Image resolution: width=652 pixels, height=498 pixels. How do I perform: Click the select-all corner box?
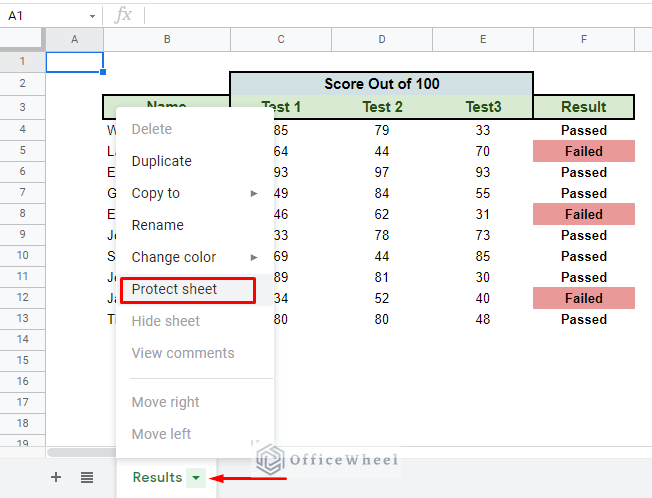21,39
